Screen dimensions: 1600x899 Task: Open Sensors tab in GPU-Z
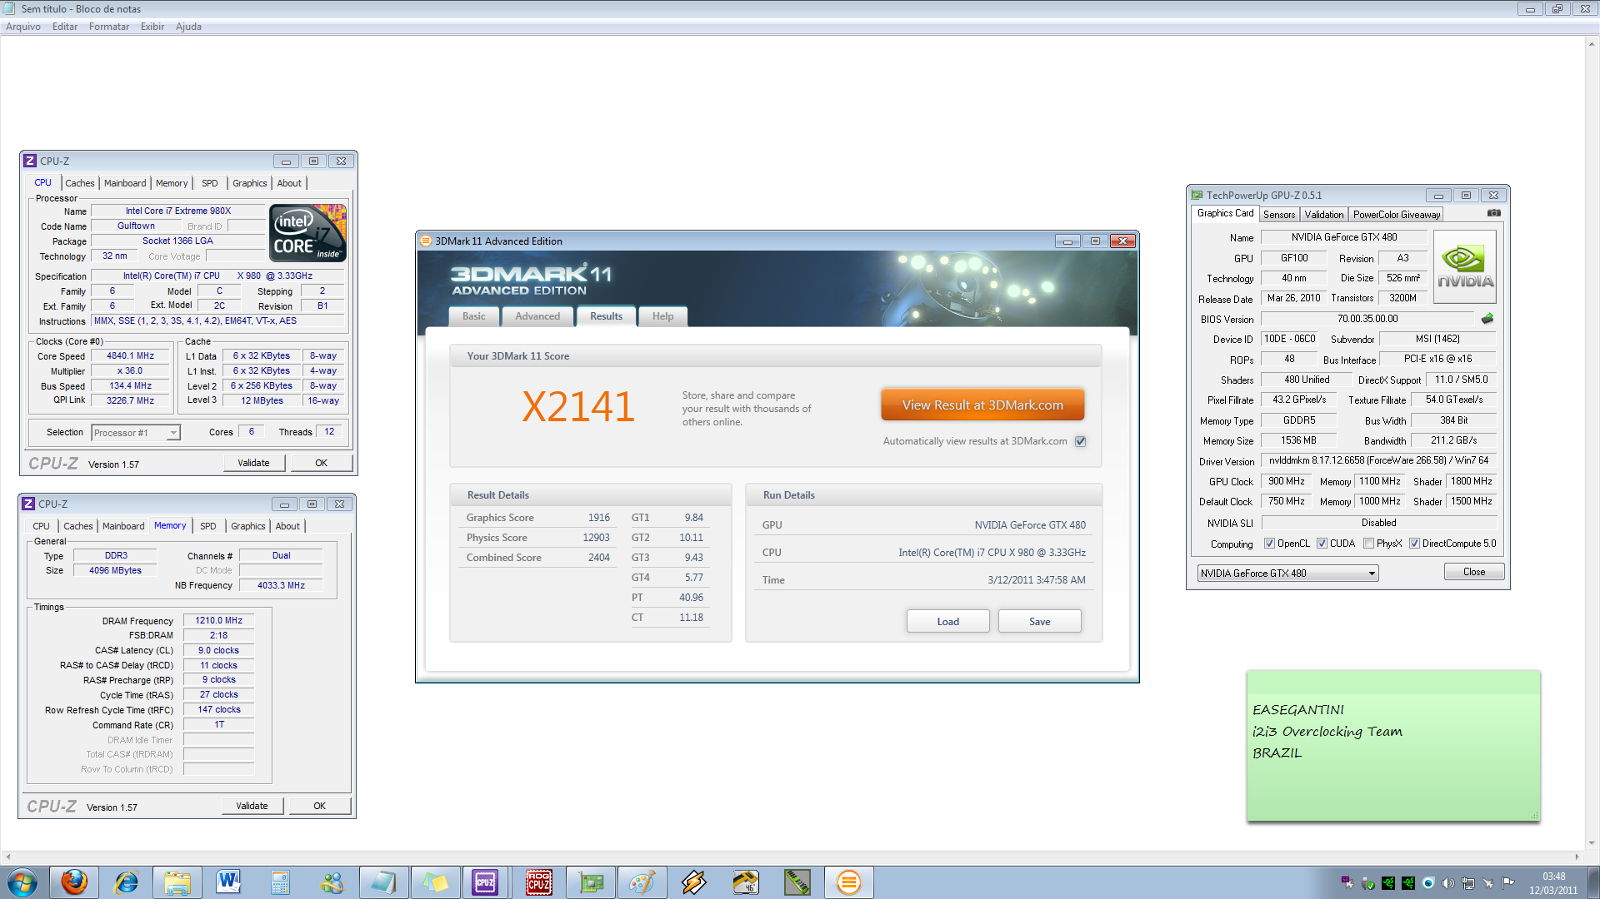[1279, 214]
